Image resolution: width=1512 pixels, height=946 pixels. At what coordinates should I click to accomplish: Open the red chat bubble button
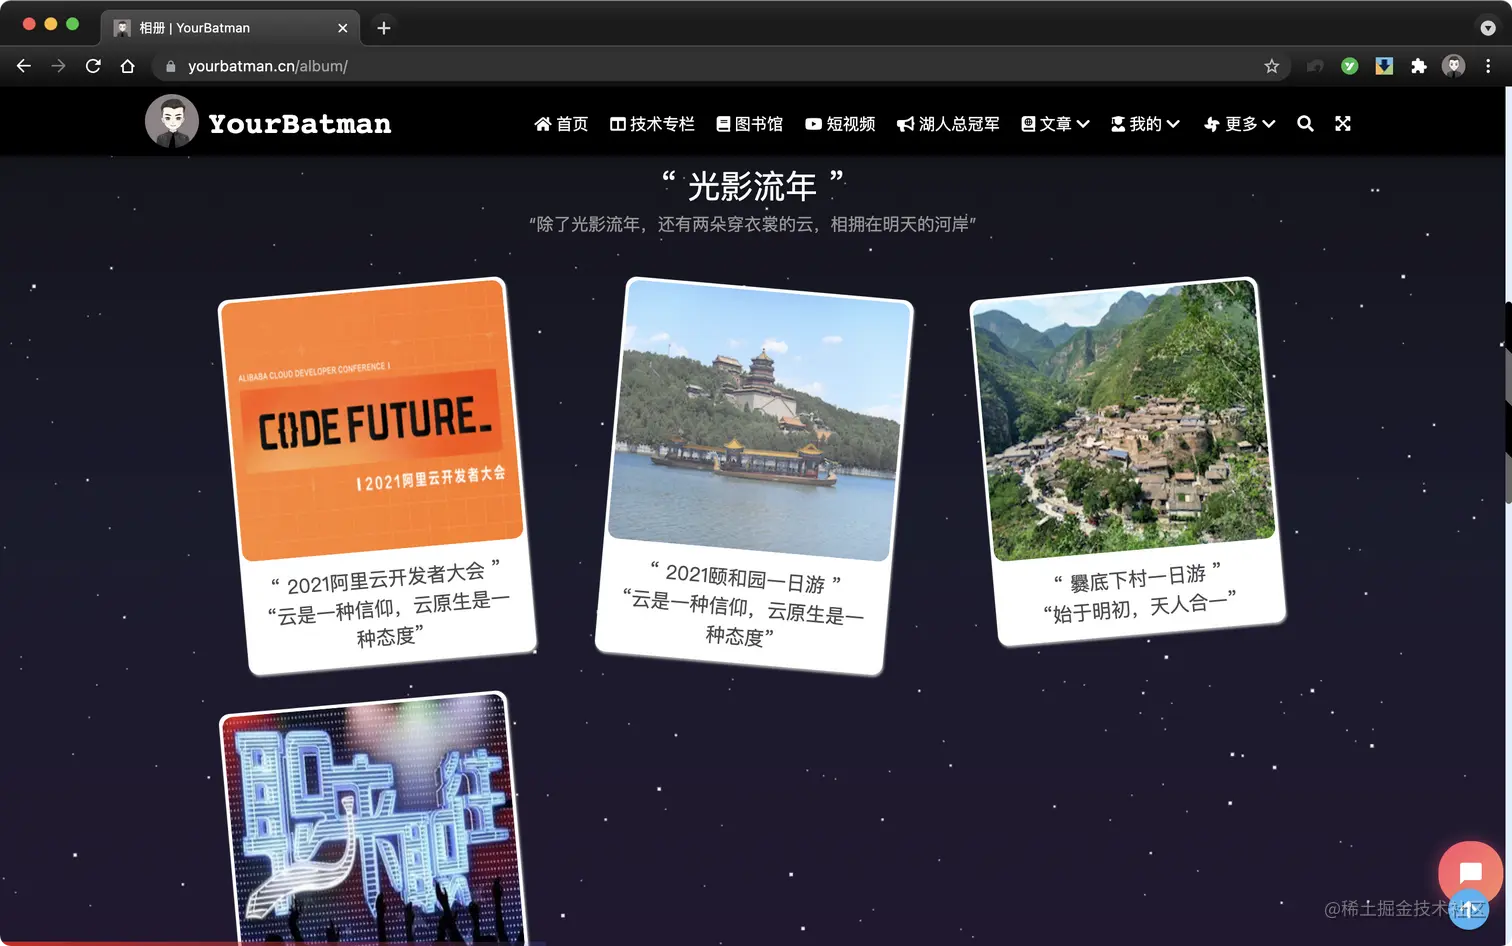point(1470,873)
